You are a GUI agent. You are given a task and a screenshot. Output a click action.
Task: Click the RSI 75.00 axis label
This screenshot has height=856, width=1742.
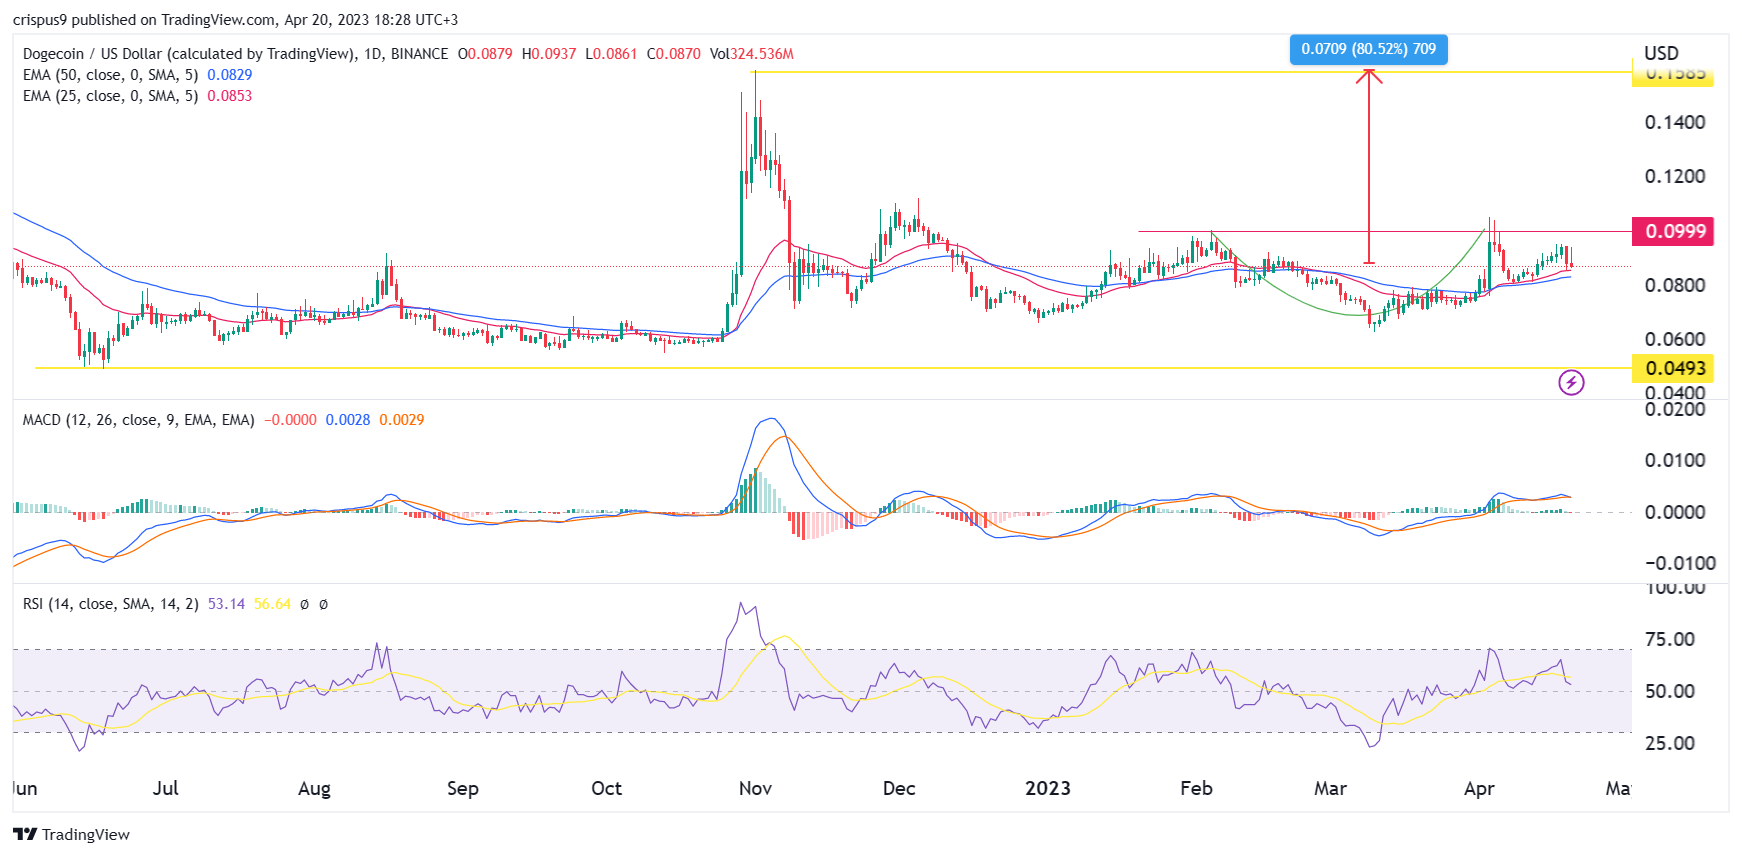pos(1670,639)
